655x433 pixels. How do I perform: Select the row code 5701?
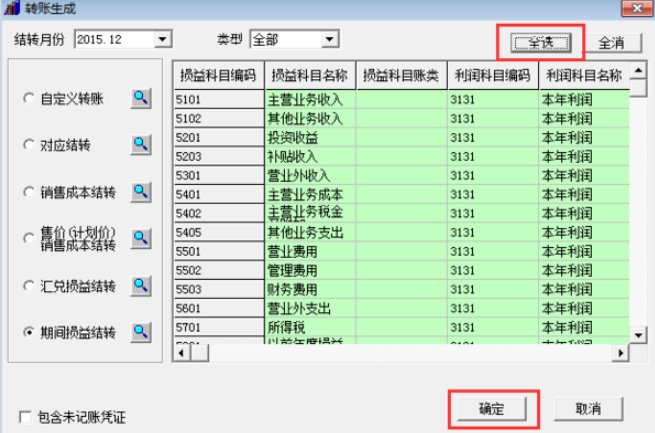(219, 327)
